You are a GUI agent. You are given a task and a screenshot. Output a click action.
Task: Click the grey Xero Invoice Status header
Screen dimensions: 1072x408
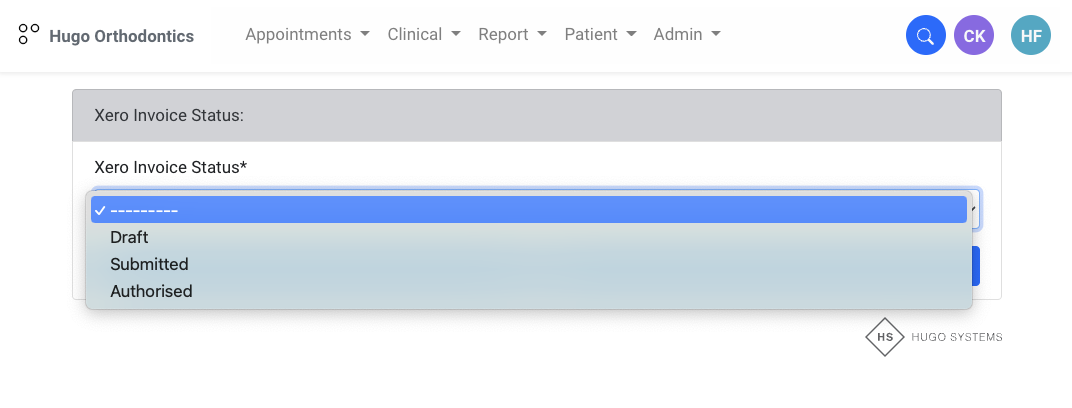pyautogui.click(x=536, y=115)
